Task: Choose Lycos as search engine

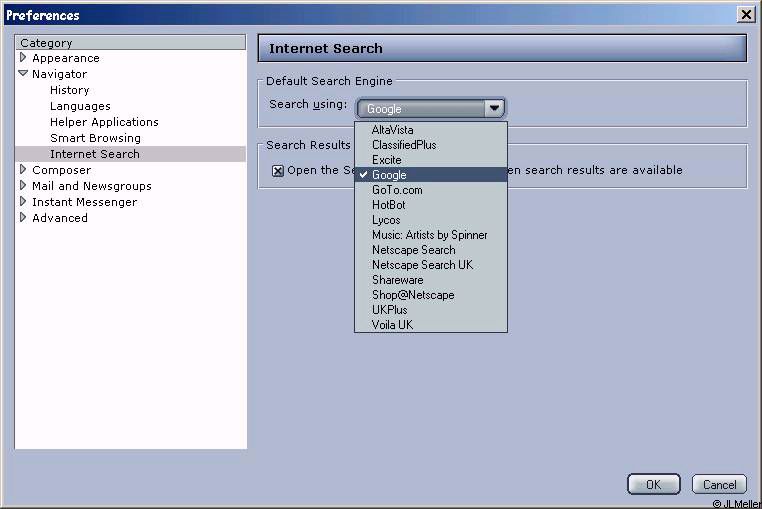Action: coord(431,220)
